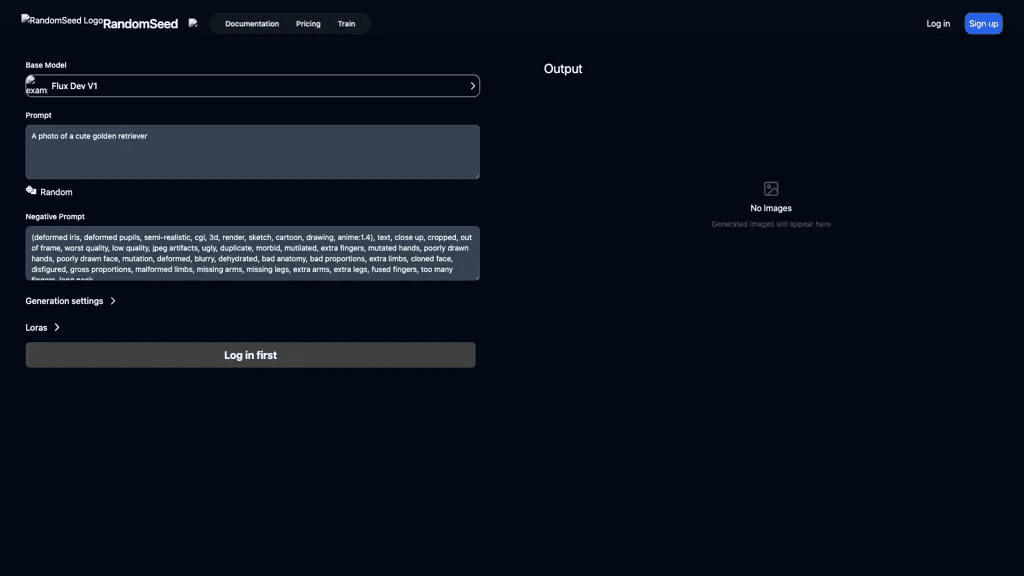Screen dimensions: 1024x576
Task: Click the Output heading
Action: [563, 69]
